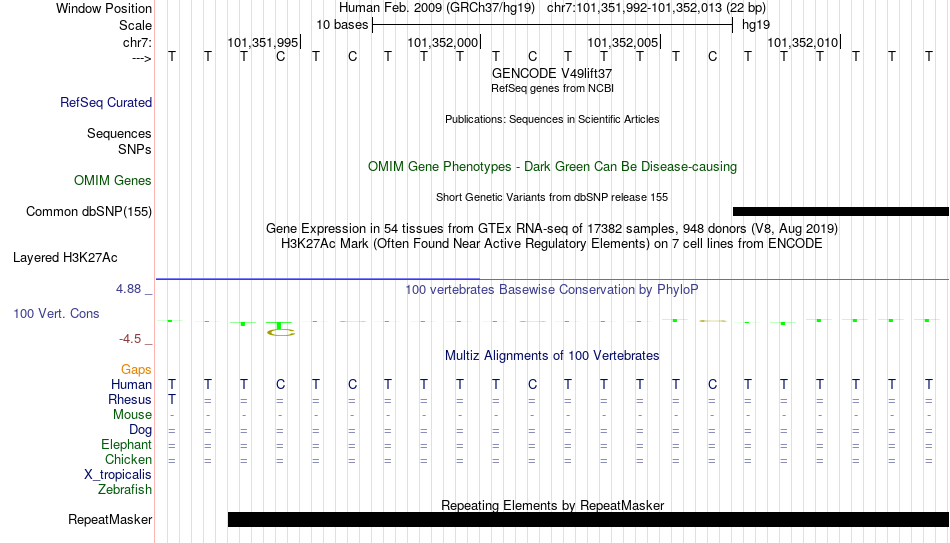
Task: Click the Sequences track label
Action: click(119, 133)
